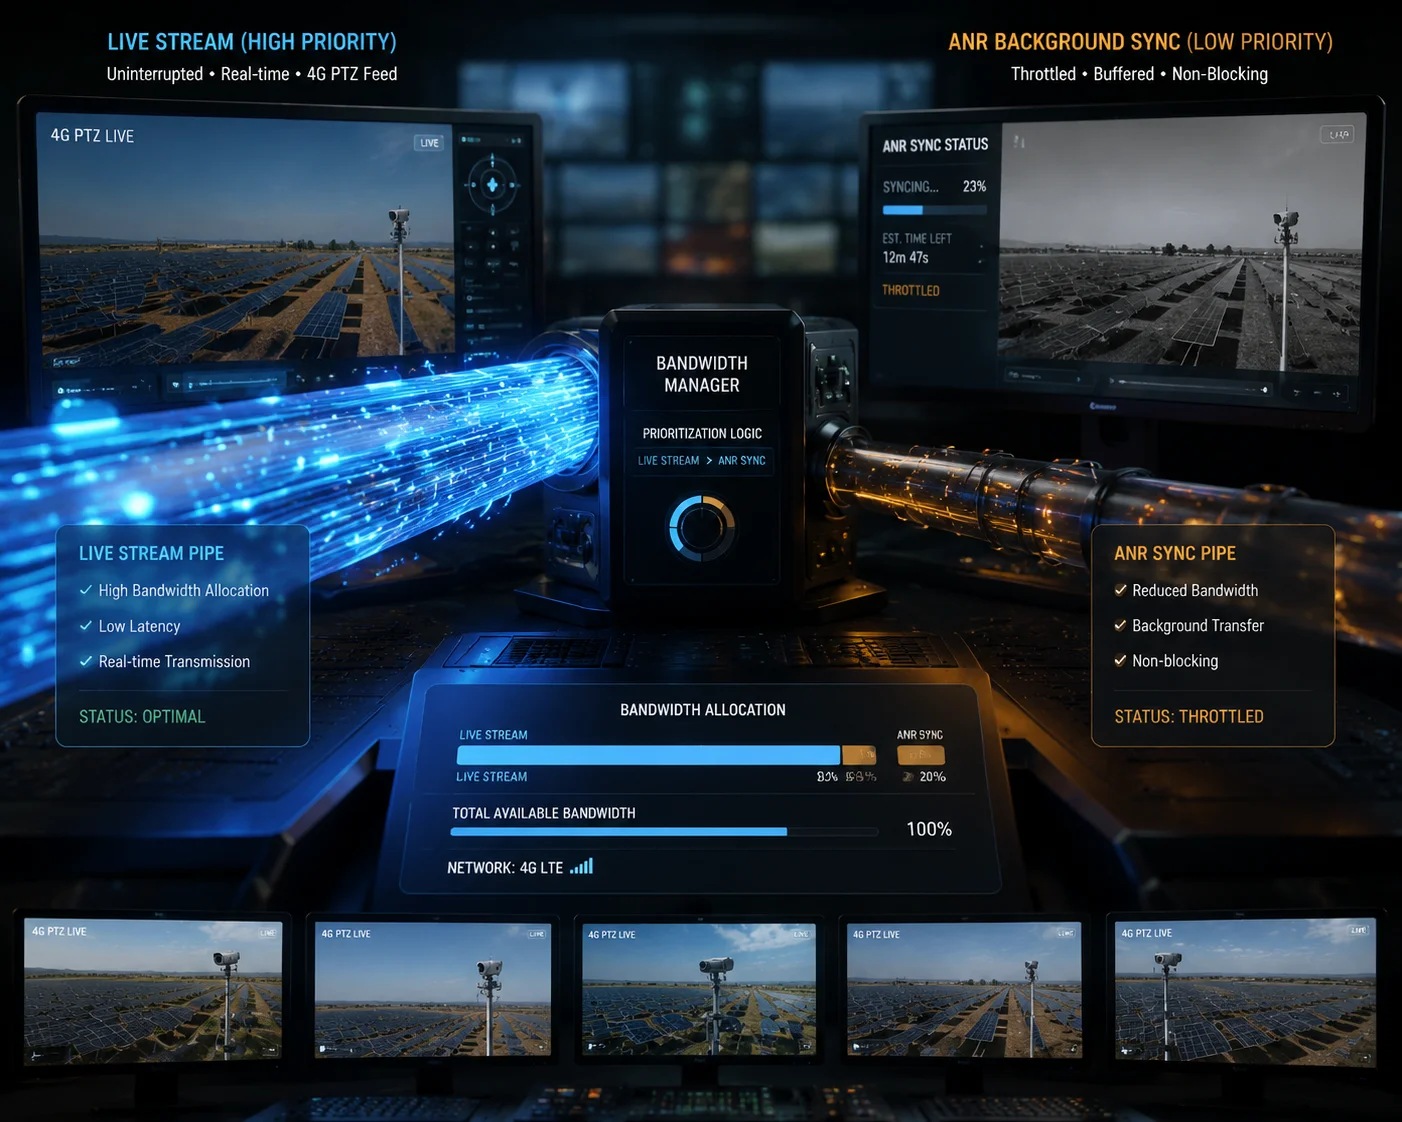This screenshot has width=1402, height=1122.
Task: Click the 'LIVE STREAM (HIGH PRIORITY)' heading
Action: 252,42
